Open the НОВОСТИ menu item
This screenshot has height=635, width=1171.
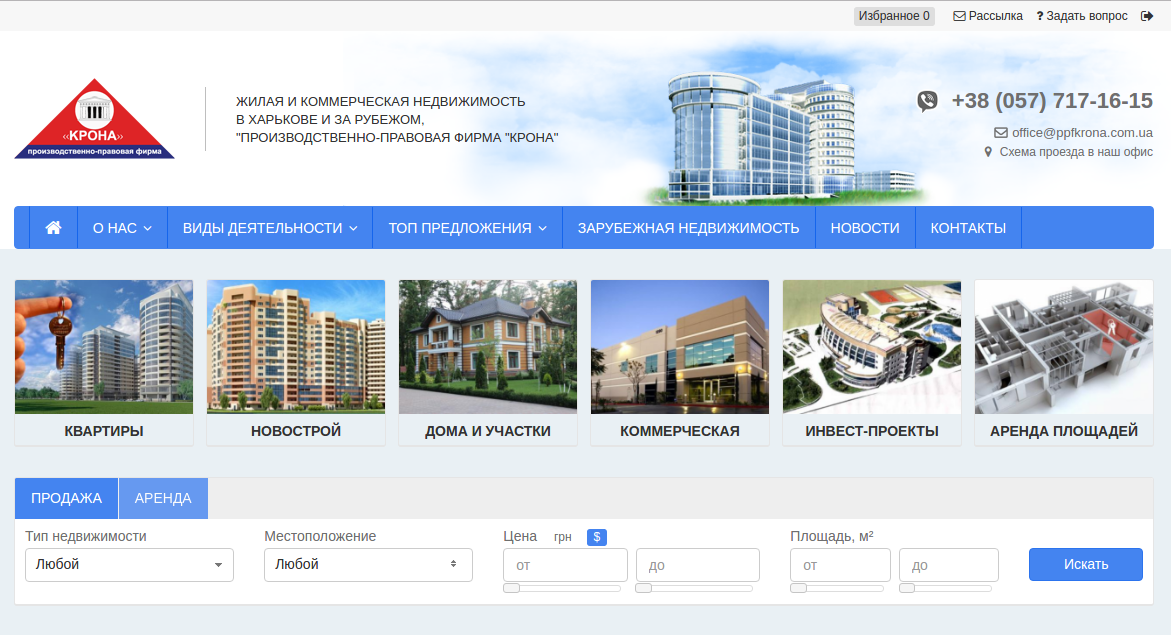(865, 228)
